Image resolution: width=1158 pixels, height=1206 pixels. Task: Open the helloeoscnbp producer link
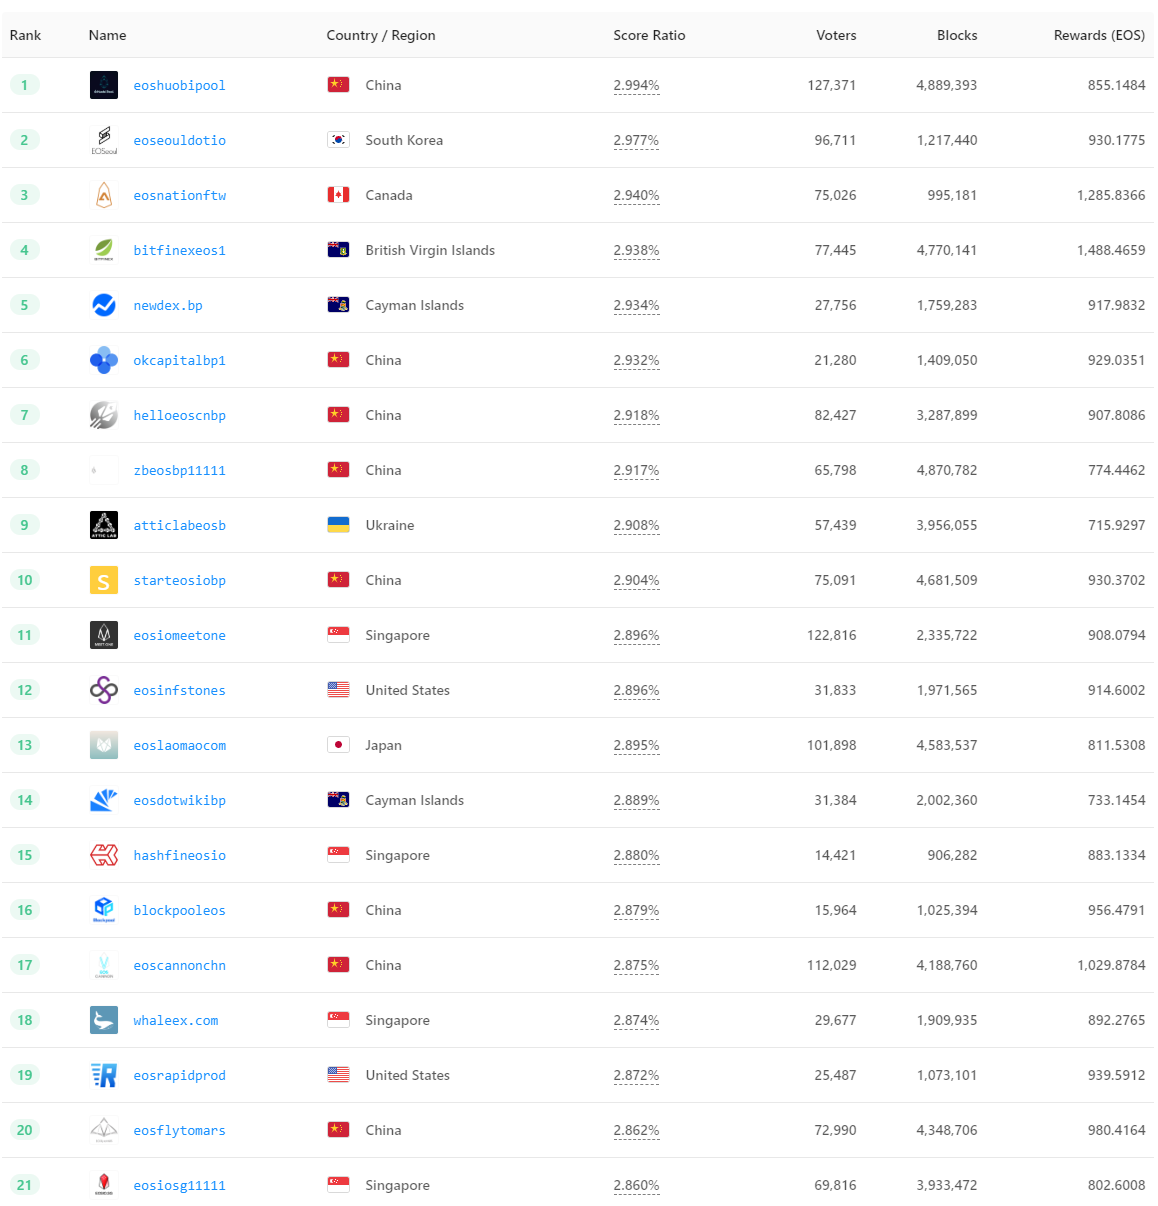[180, 416]
